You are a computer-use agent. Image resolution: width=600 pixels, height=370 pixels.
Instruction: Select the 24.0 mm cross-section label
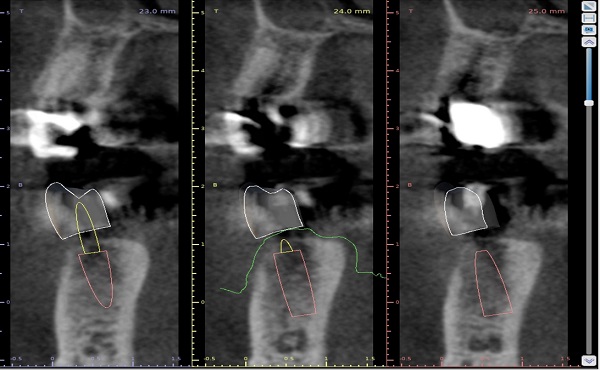352,11
